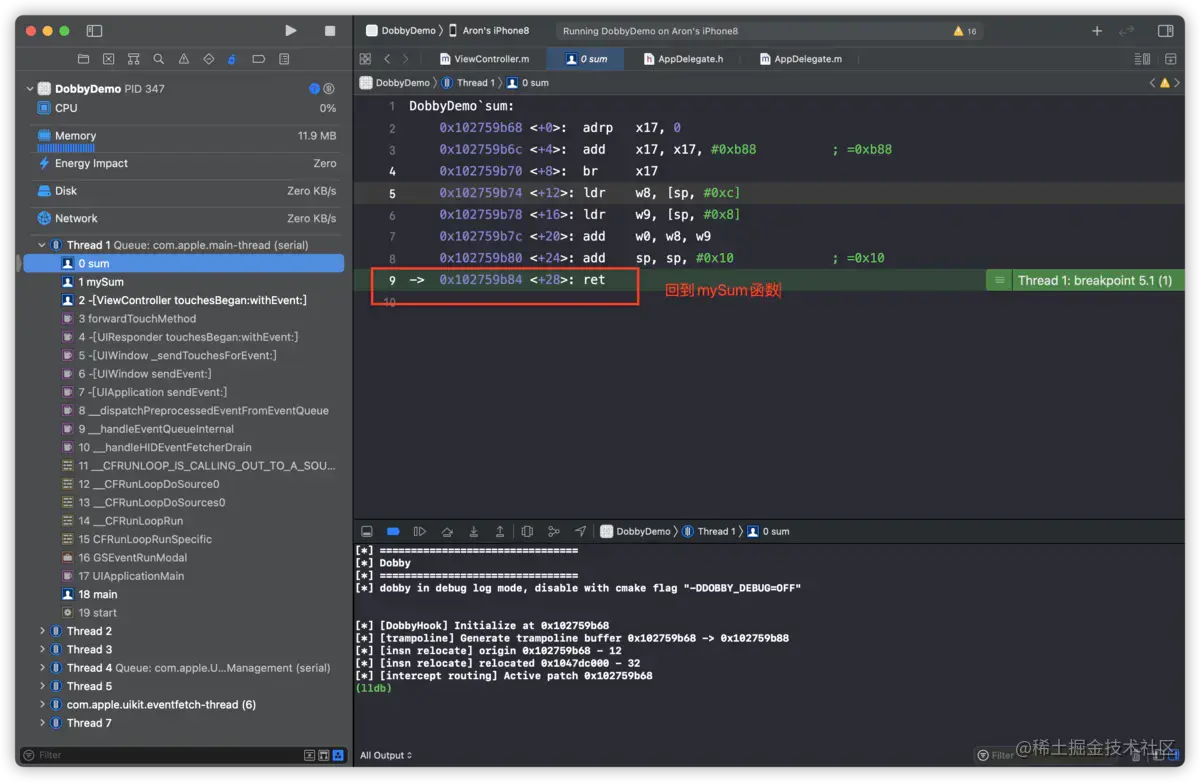Open the CPU gauge
The image size is (1200, 782).
point(186,108)
